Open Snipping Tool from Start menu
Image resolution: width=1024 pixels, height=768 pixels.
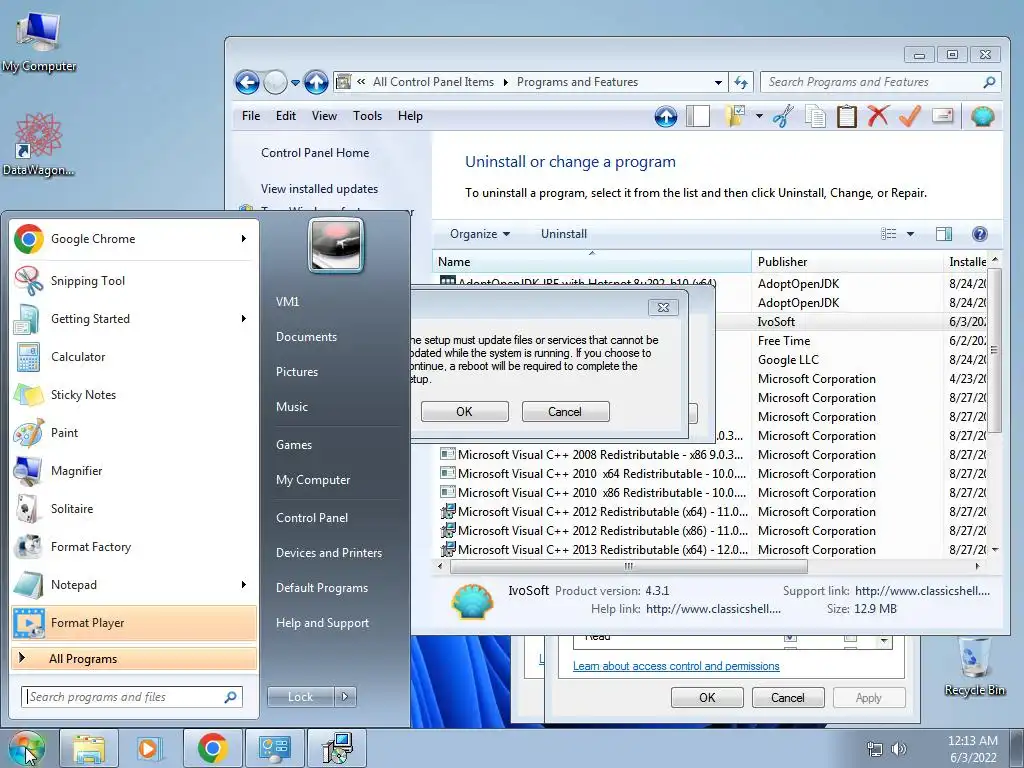coord(134,281)
